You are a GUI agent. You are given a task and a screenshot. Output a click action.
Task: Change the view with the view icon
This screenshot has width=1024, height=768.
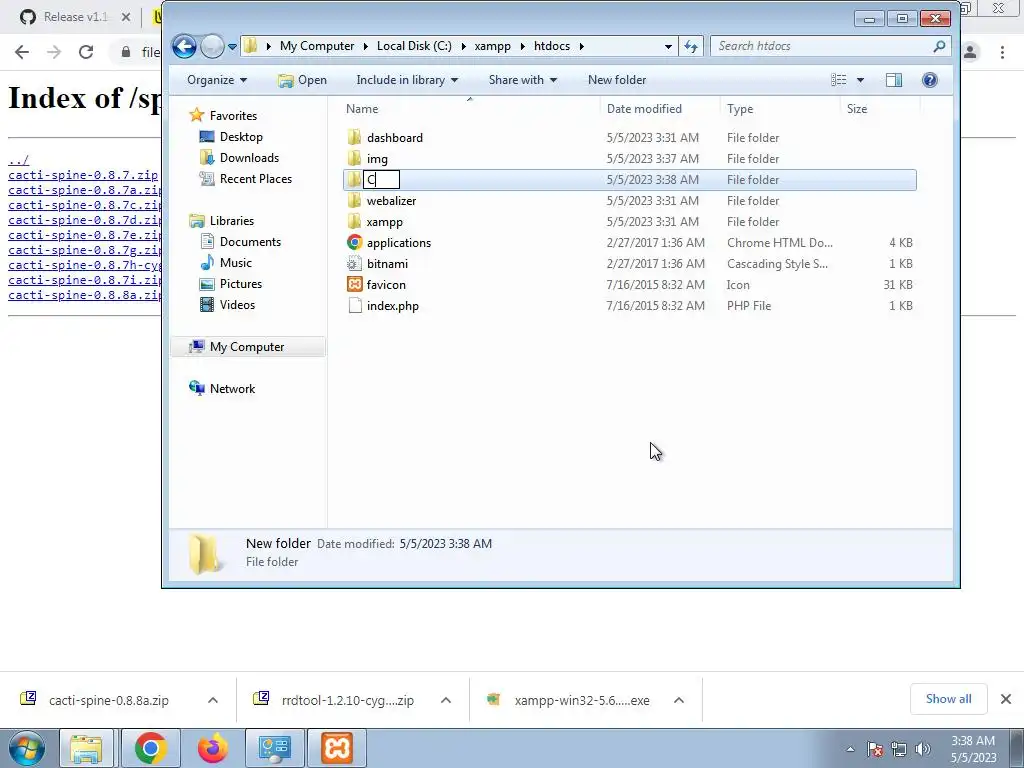(x=839, y=80)
